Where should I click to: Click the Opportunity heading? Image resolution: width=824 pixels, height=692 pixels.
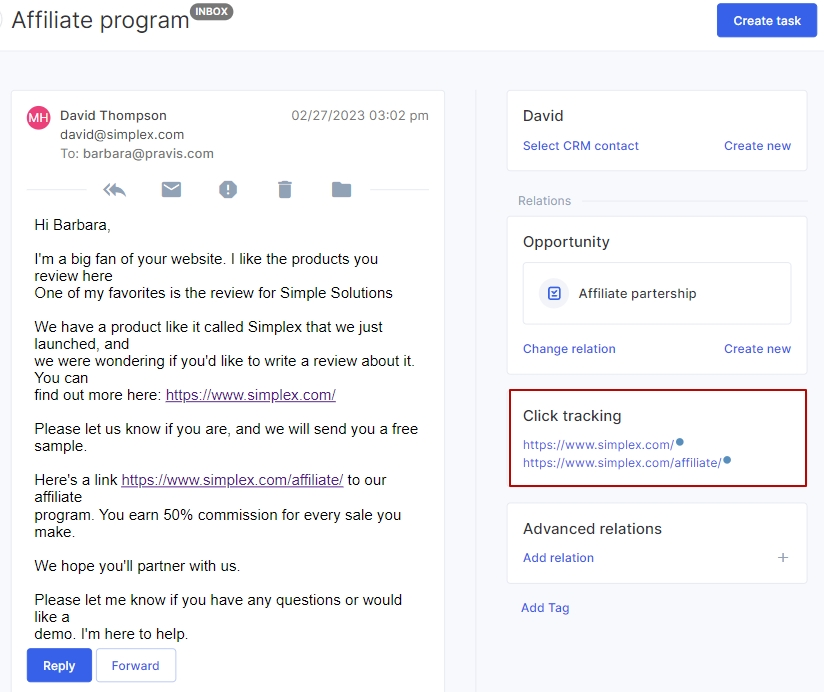click(x=566, y=242)
